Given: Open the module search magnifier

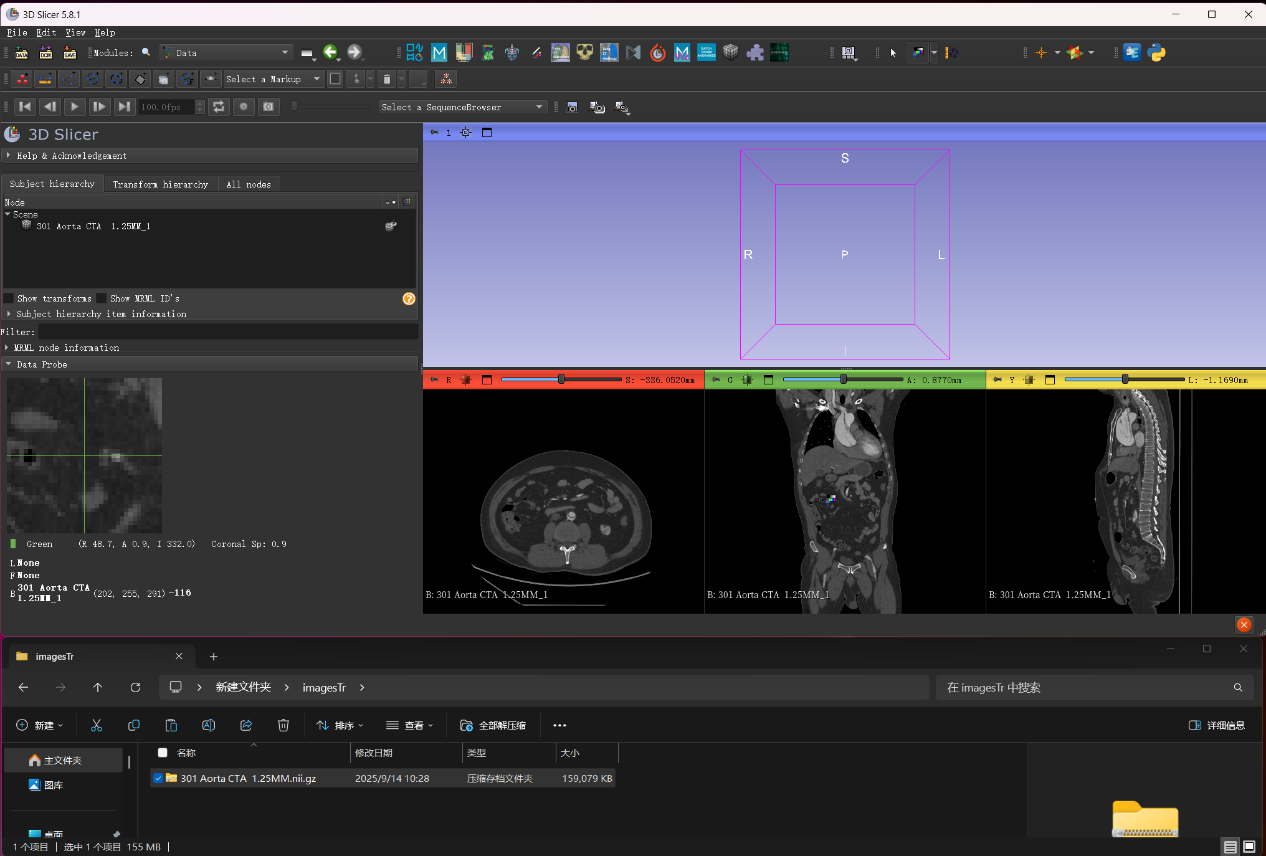Looking at the screenshot, I should (x=146, y=52).
